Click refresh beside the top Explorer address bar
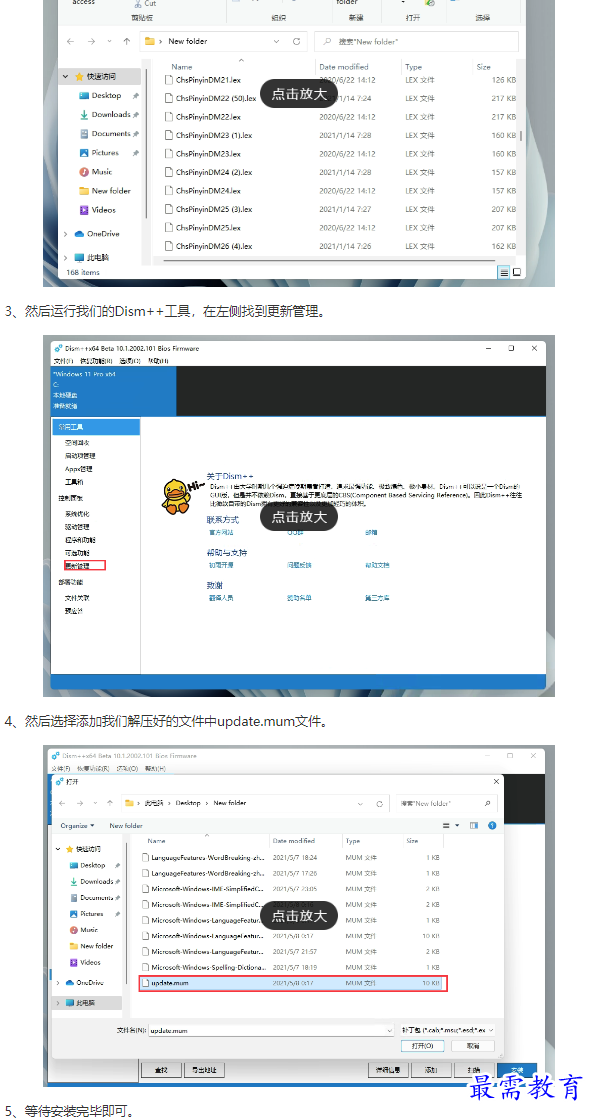 296,41
